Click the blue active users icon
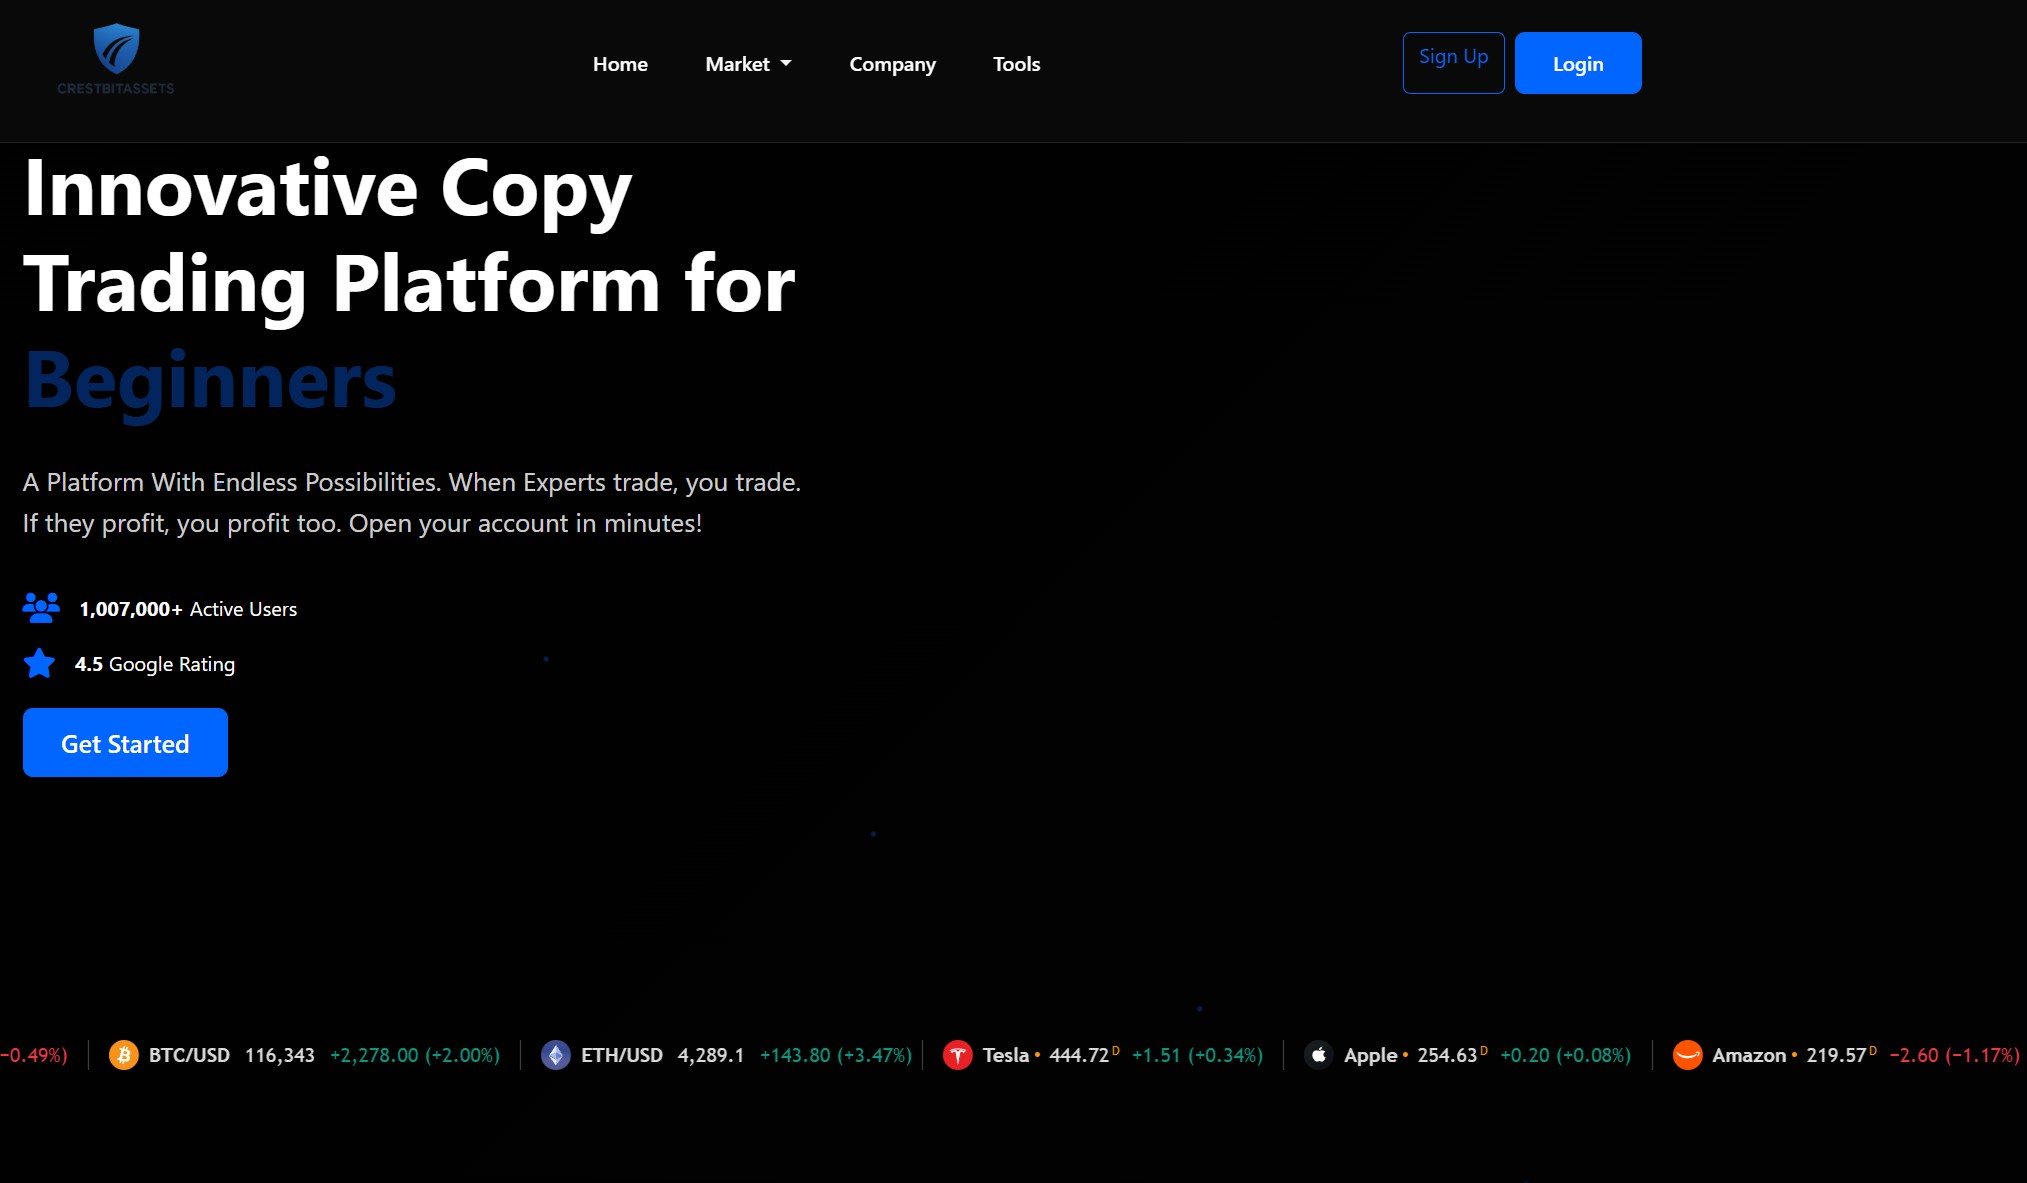 40,607
